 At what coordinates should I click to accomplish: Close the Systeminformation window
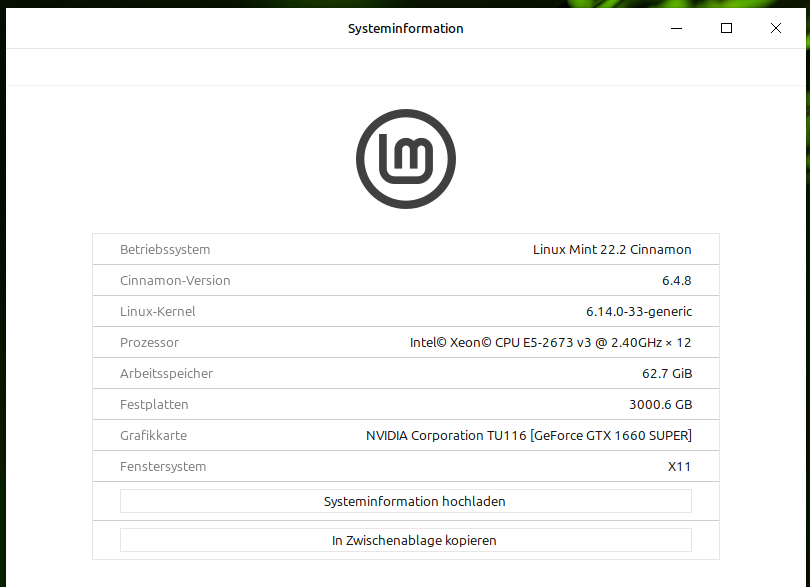point(776,28)
